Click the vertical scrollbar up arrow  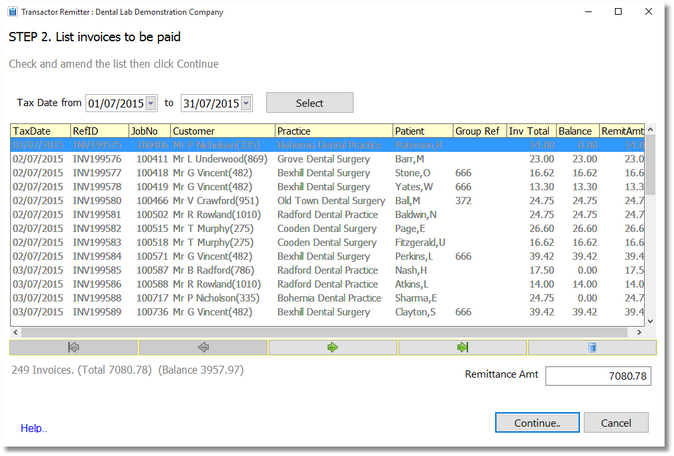click(x=650, y=129)
